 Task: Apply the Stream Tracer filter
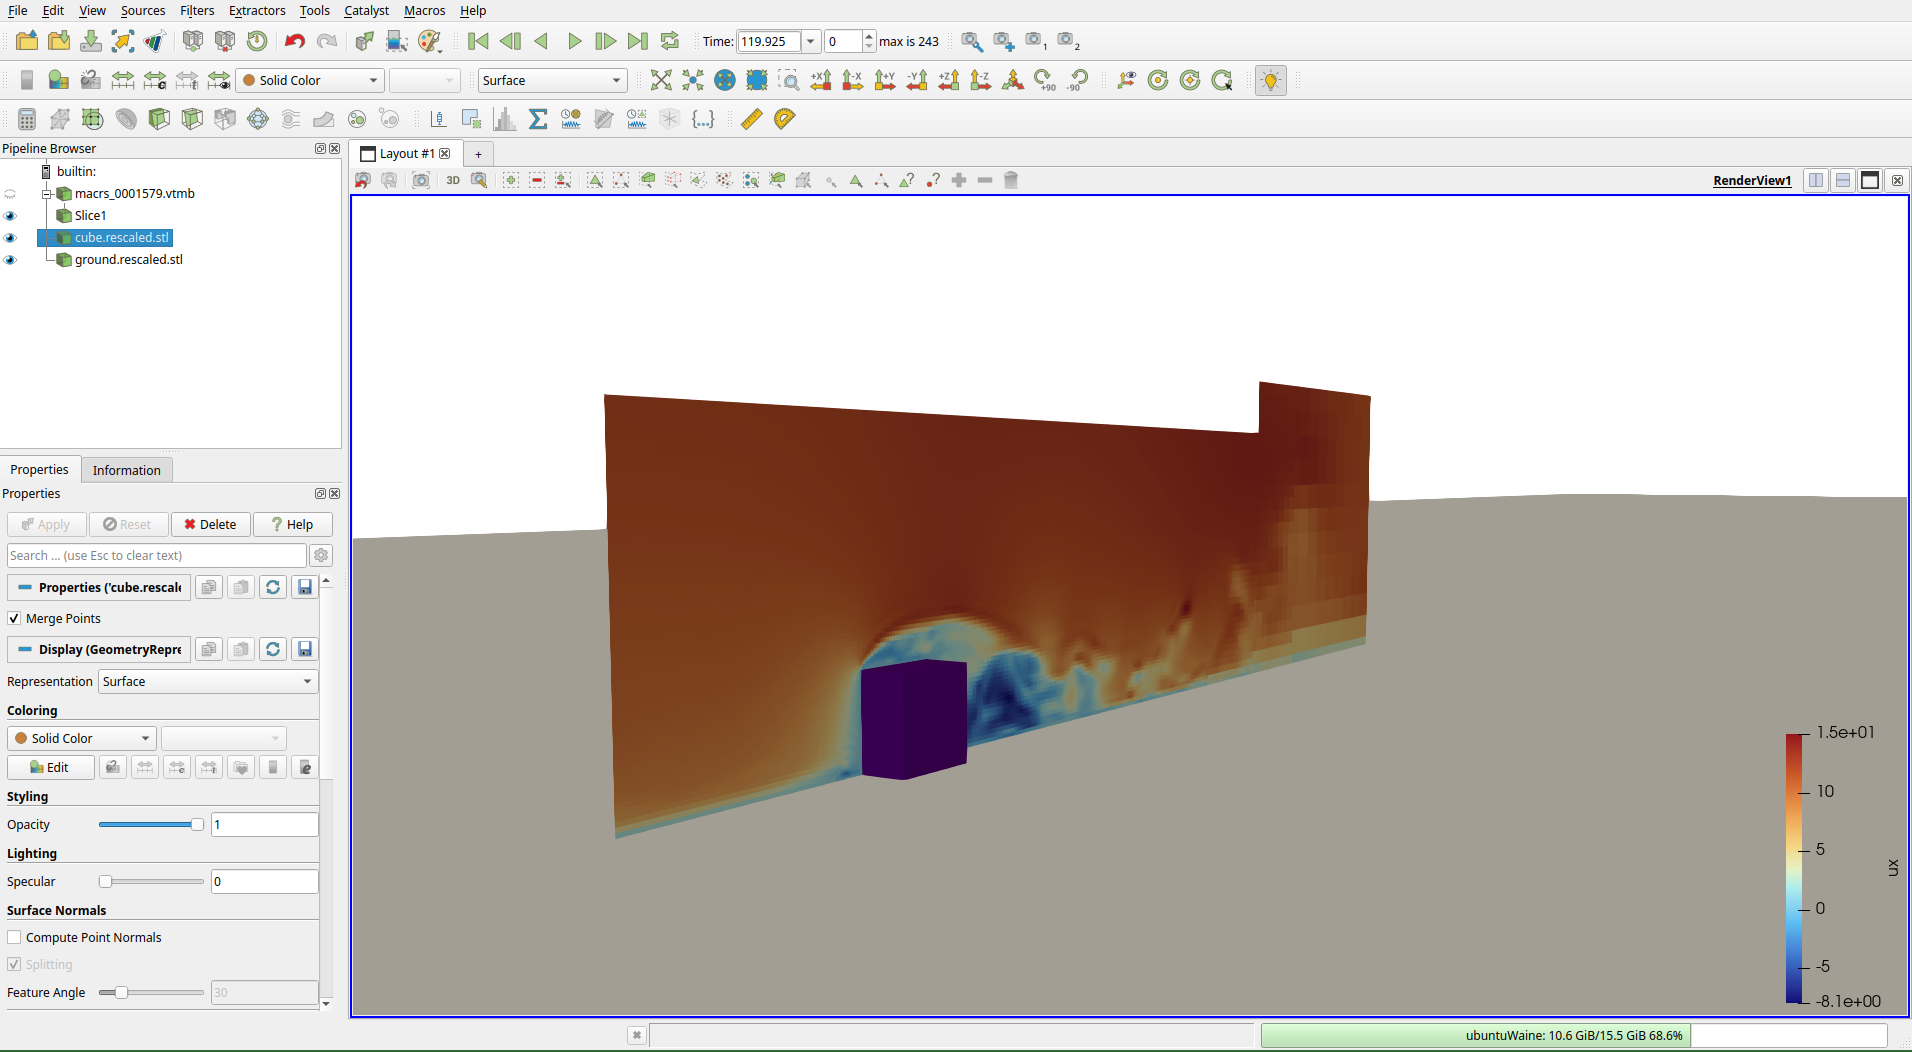[290, 118]
